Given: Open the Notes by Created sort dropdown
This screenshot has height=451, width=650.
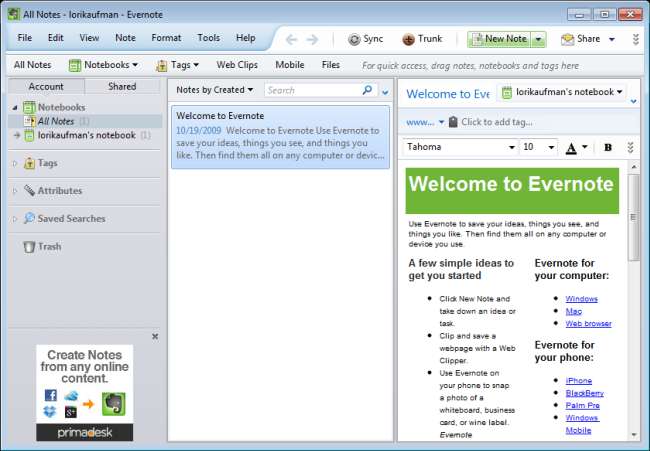Looking at the screenshot, I should coord(214,90).
